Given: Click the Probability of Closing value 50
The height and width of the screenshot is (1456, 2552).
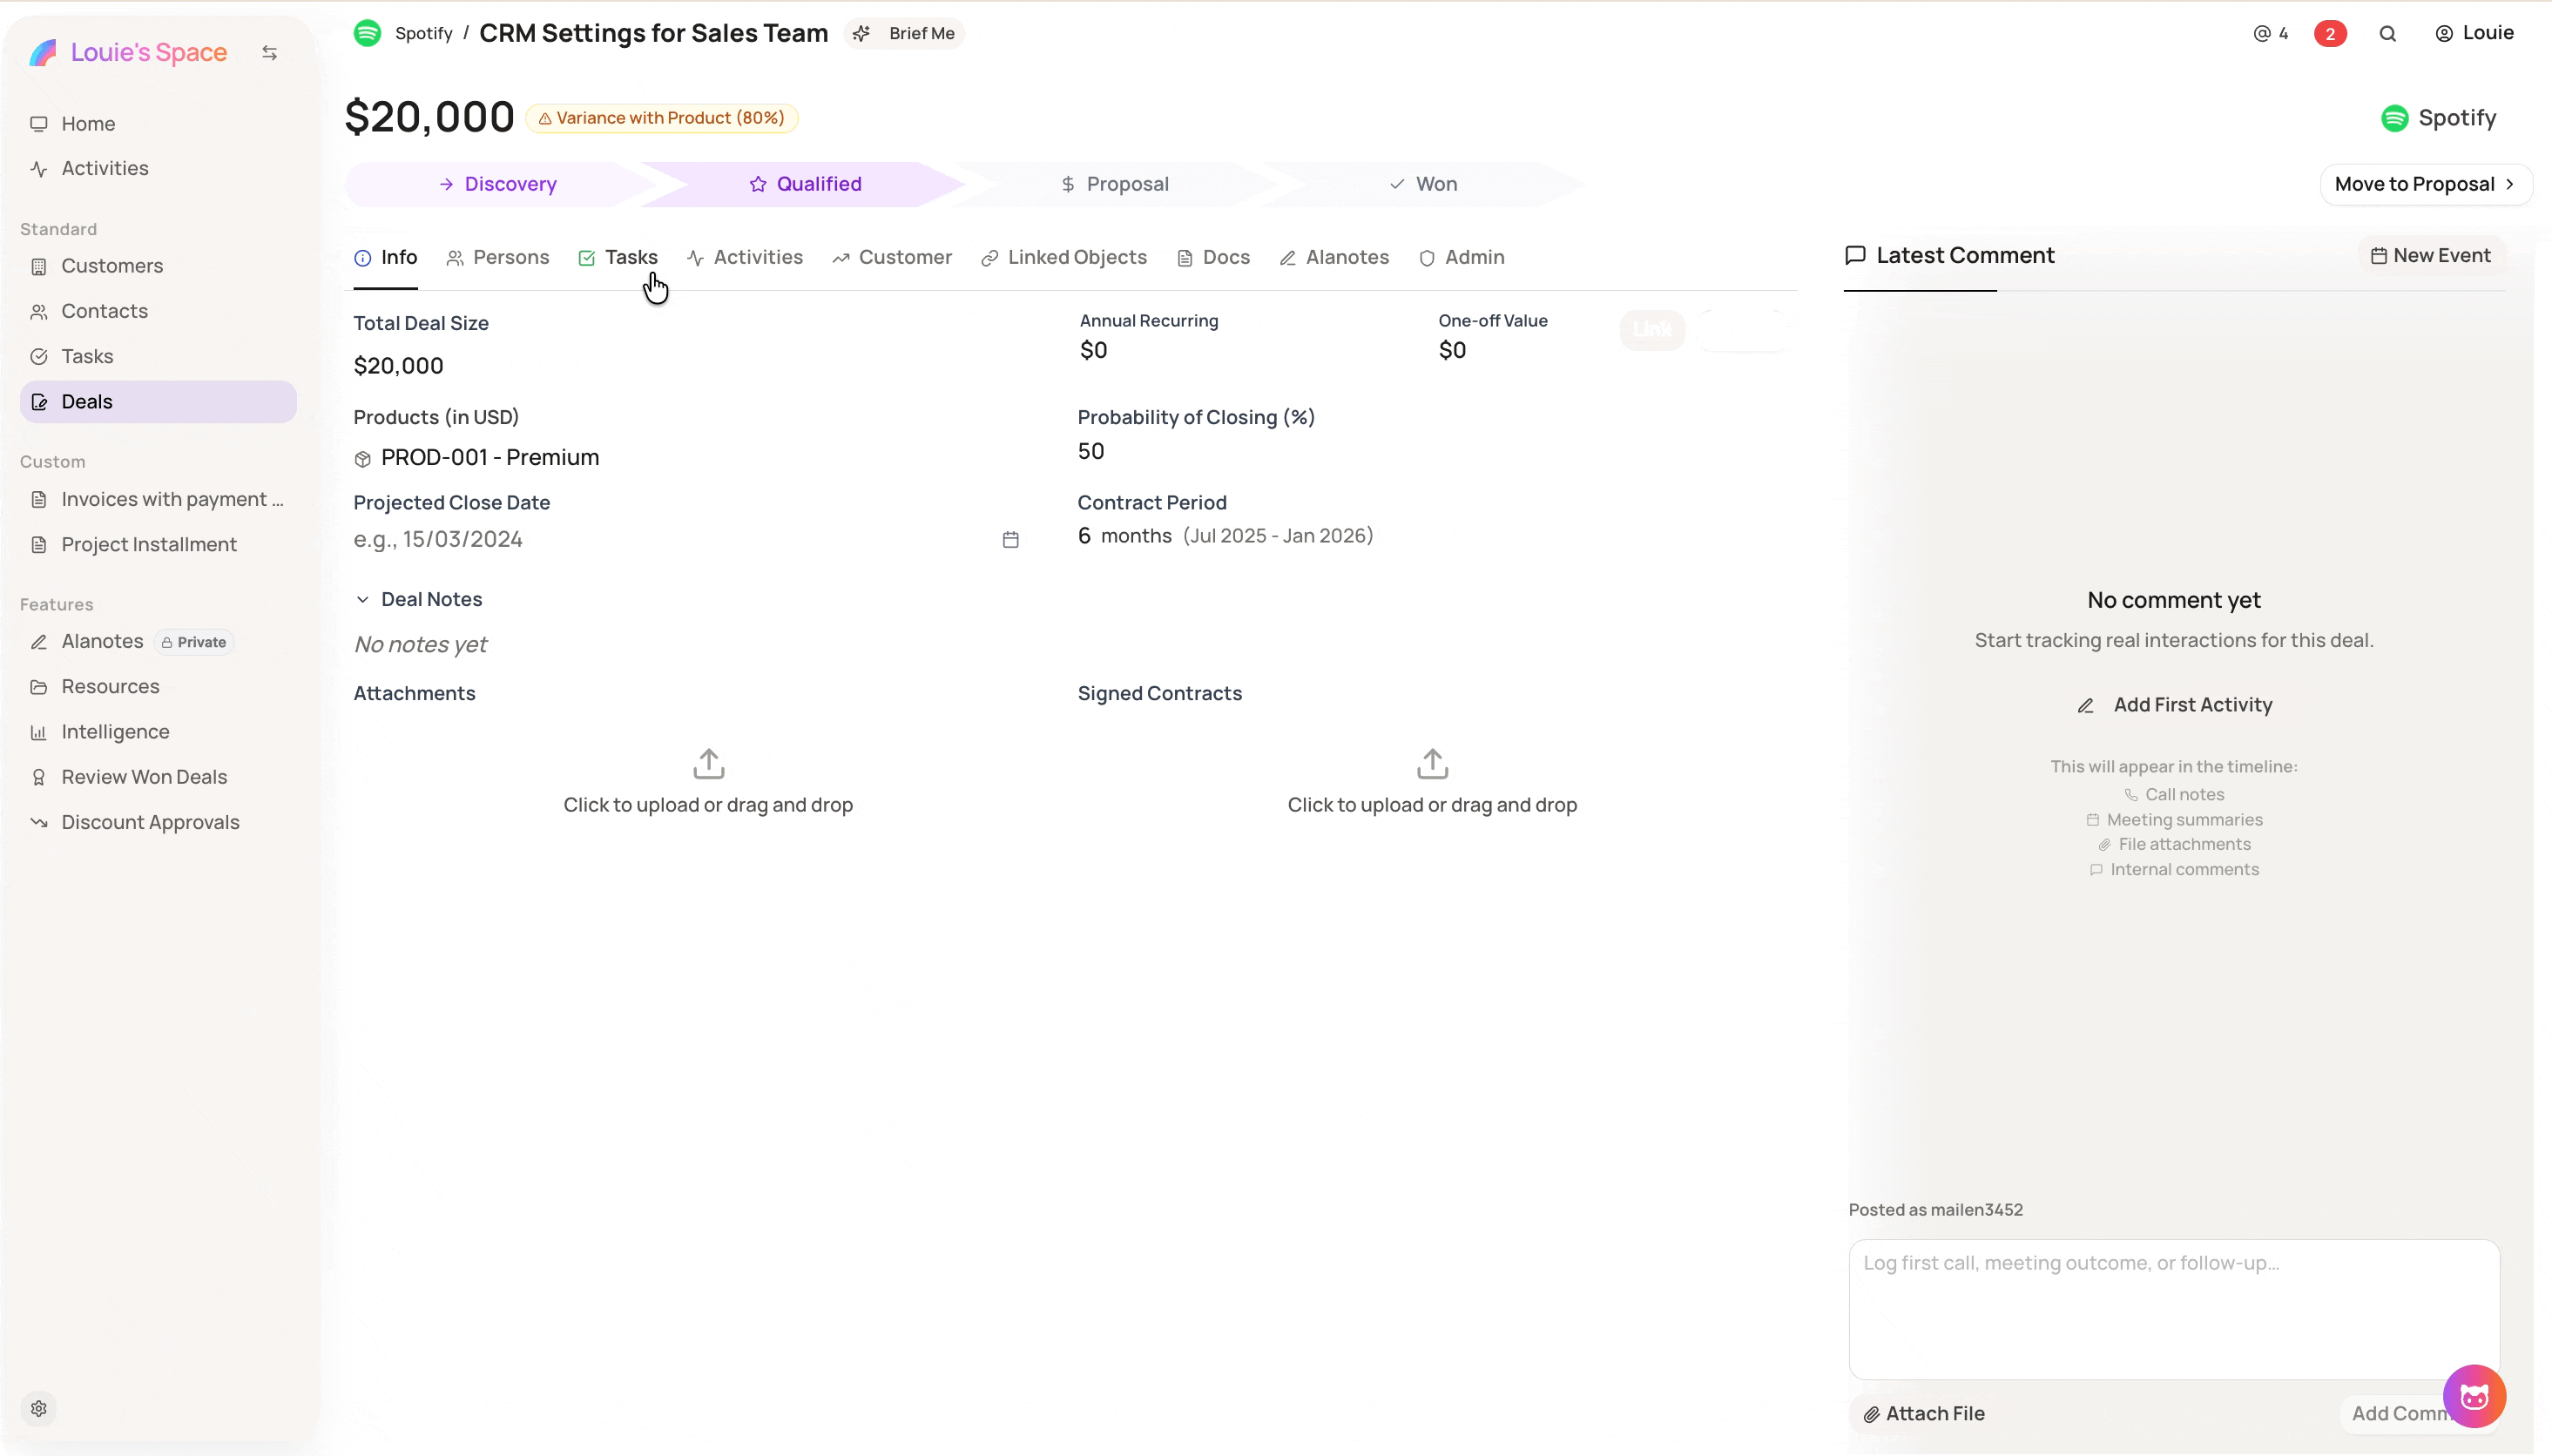Looking at the screenshot, I should click(1090, 451).
